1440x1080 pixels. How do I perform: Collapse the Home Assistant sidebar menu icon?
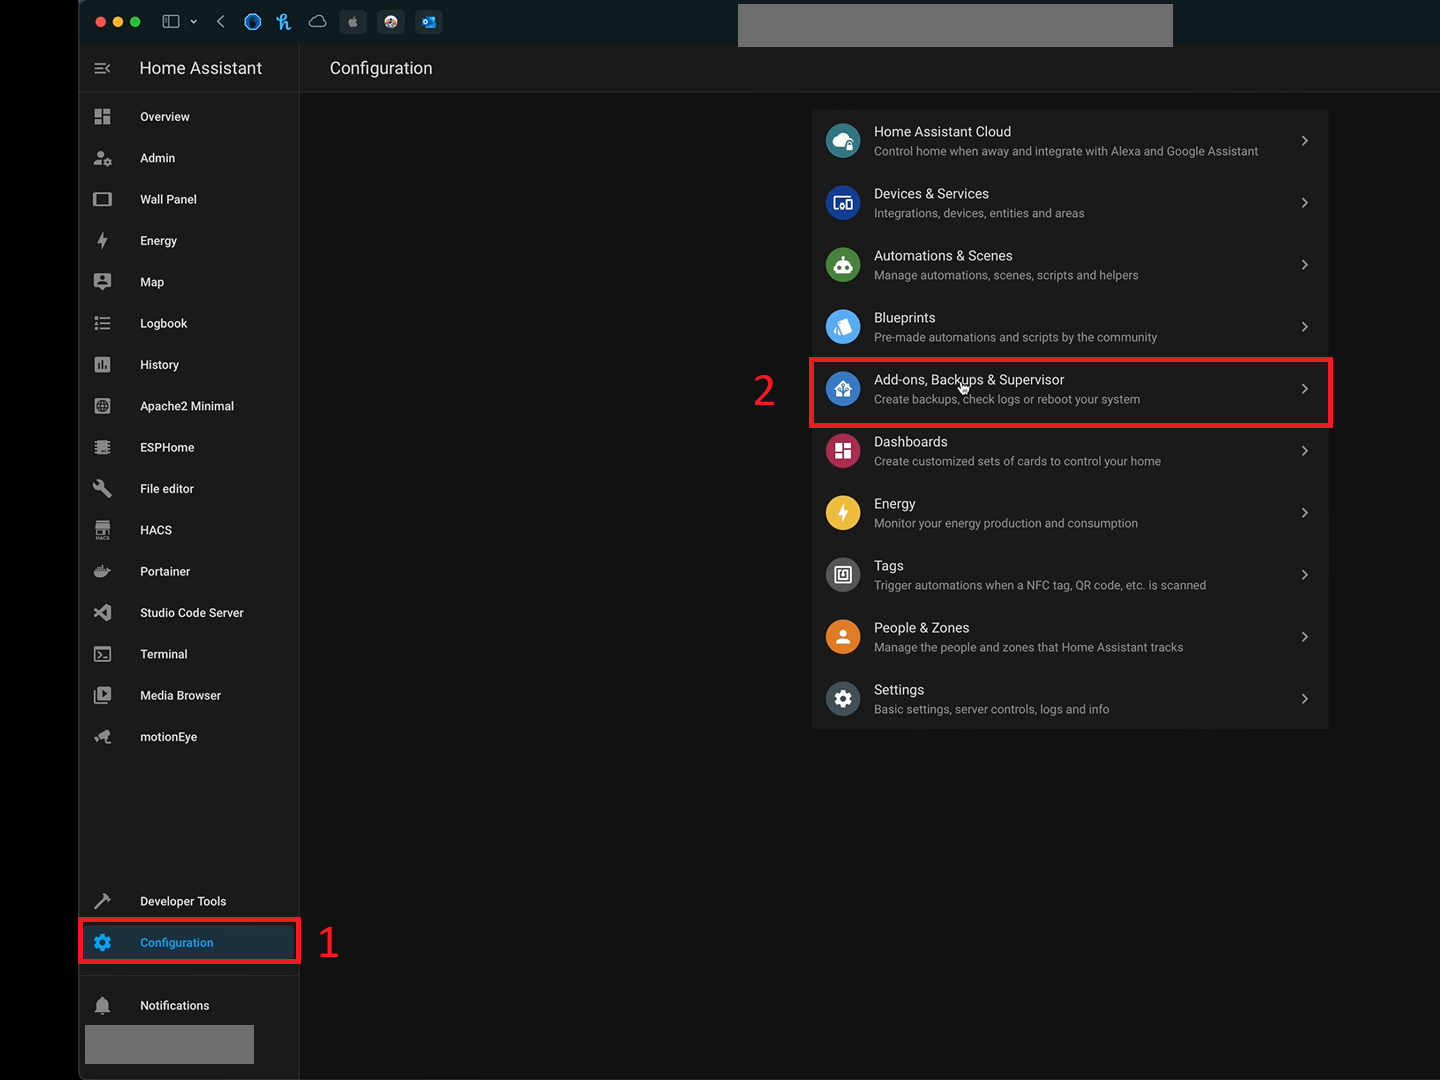102,68
